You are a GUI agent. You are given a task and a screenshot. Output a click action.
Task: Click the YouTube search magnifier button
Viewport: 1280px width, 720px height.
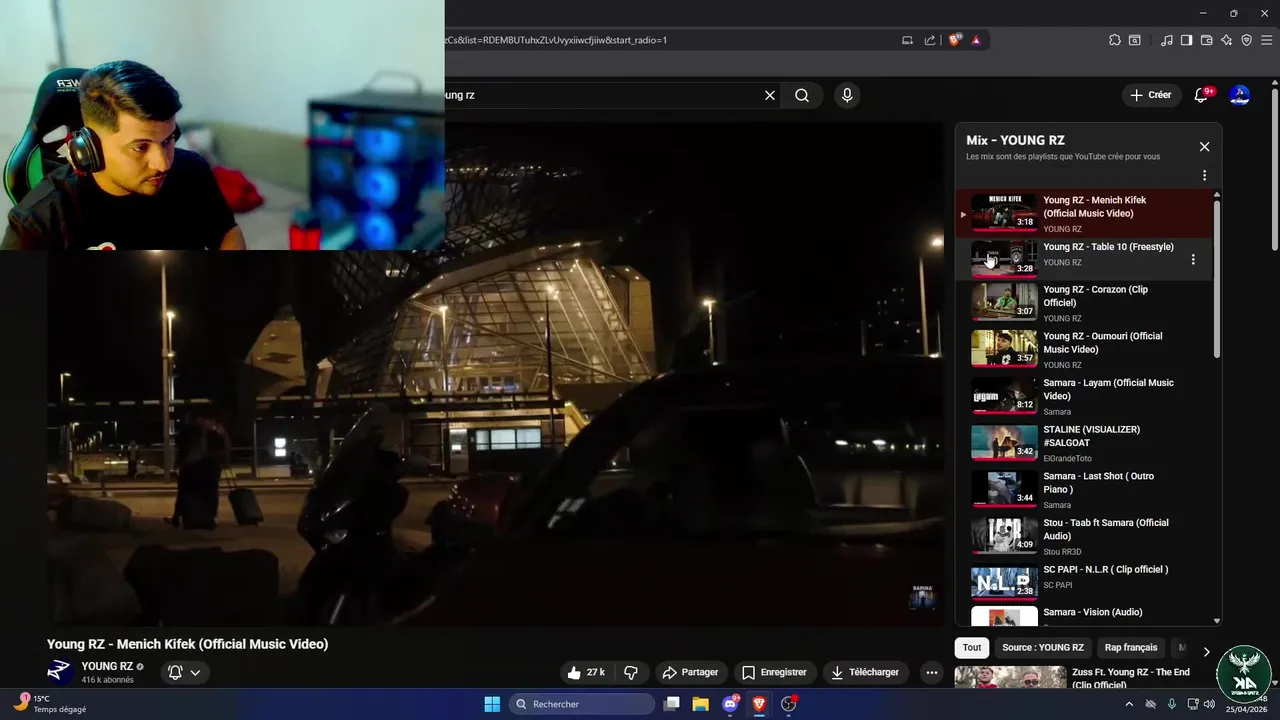(802, 95)
